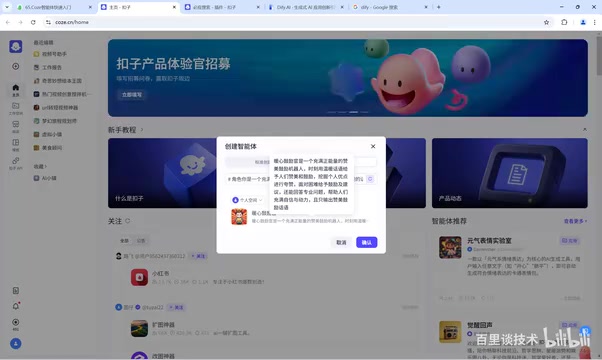This screenshot has height=360, width=602.
Task: Refresh the 关注 feed icon
Action: click(127, 221)
